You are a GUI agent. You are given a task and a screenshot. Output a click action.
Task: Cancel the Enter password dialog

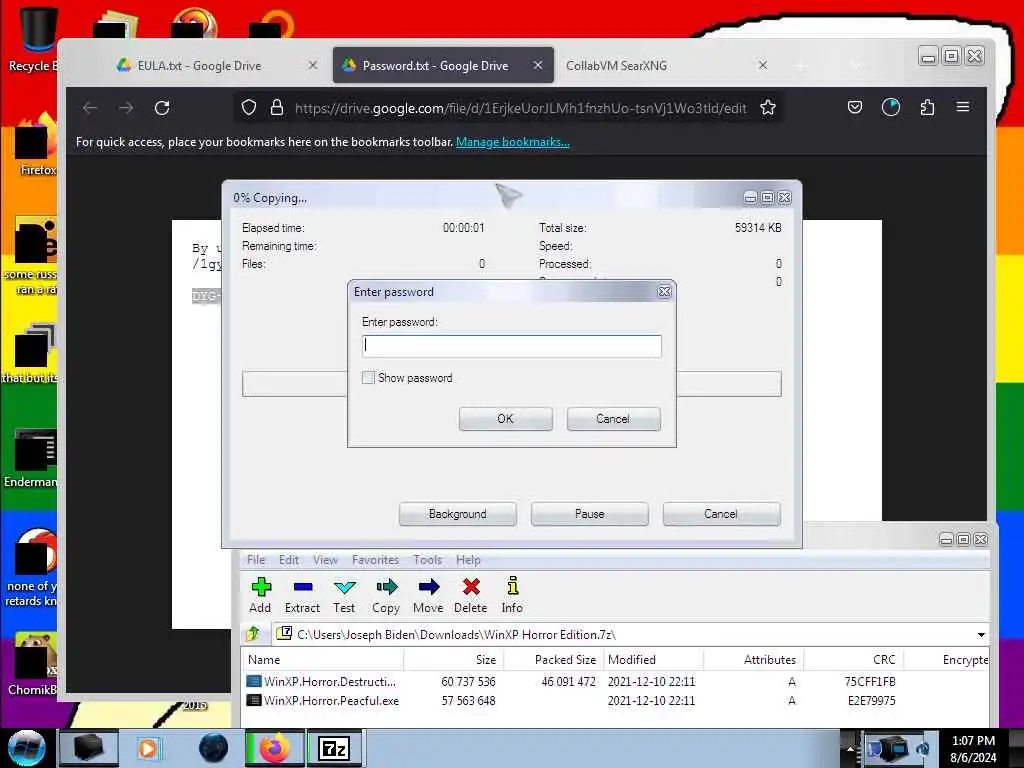click(x=613, y=419)
